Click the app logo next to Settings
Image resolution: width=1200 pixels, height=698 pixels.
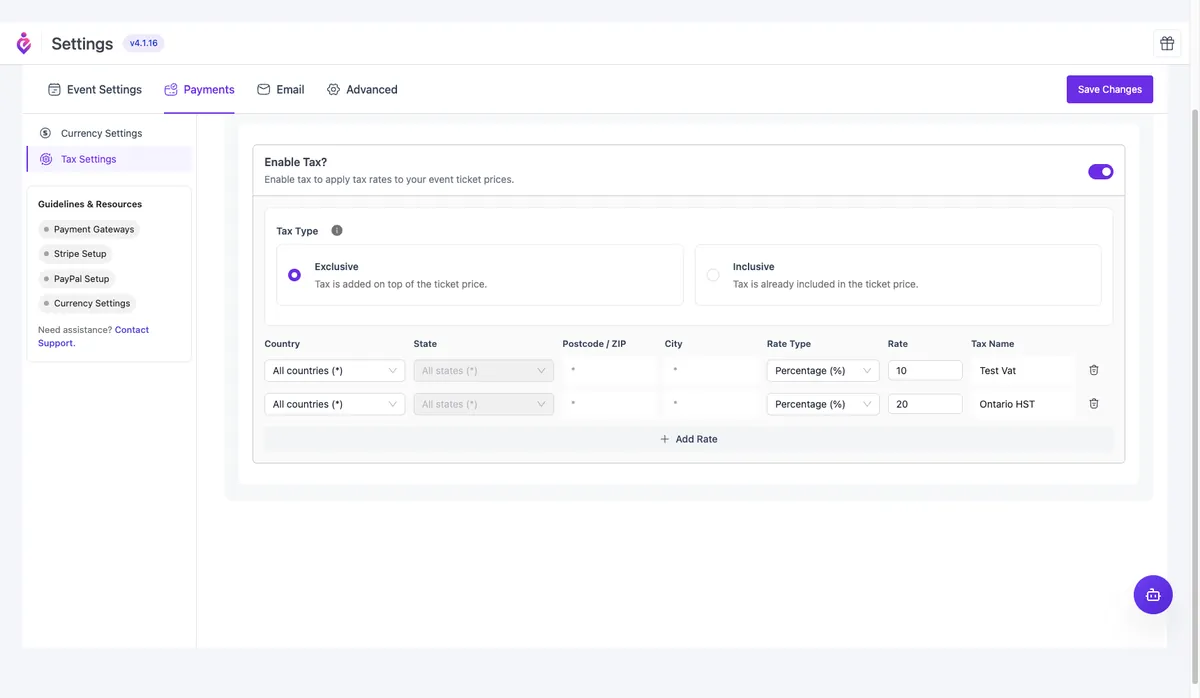[x=24, y=43]
